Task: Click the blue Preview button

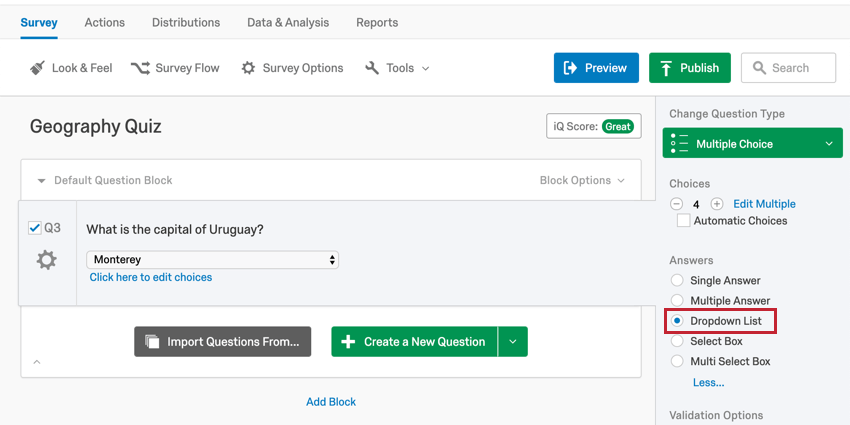Action: (596, 68)
